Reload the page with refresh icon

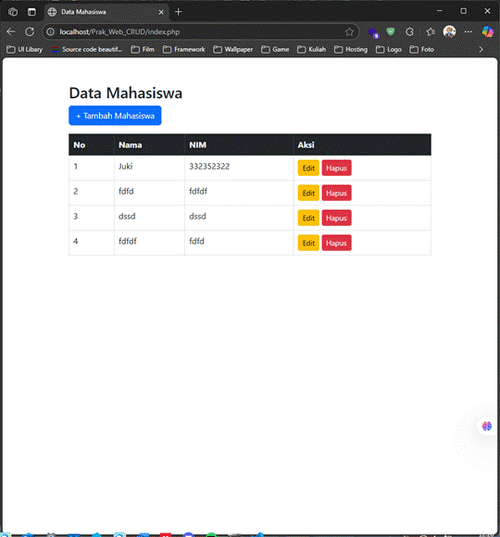click(x=30, y=32)
